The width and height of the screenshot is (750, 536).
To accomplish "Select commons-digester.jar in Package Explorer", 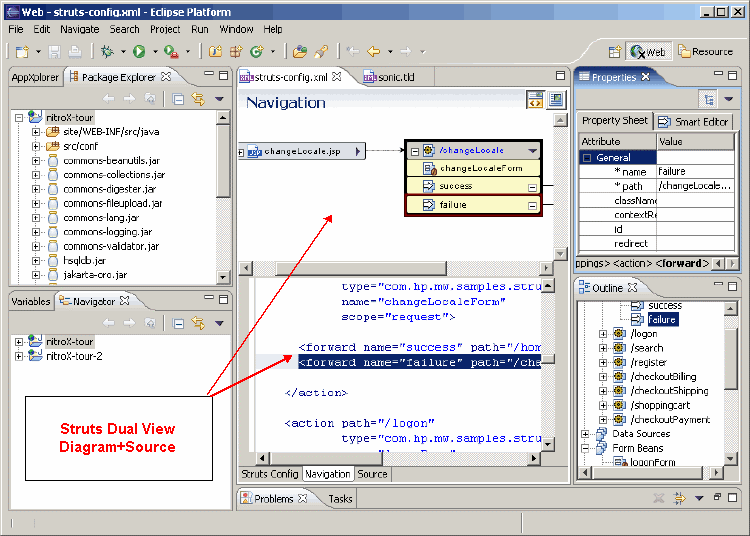I will (110, 189).
